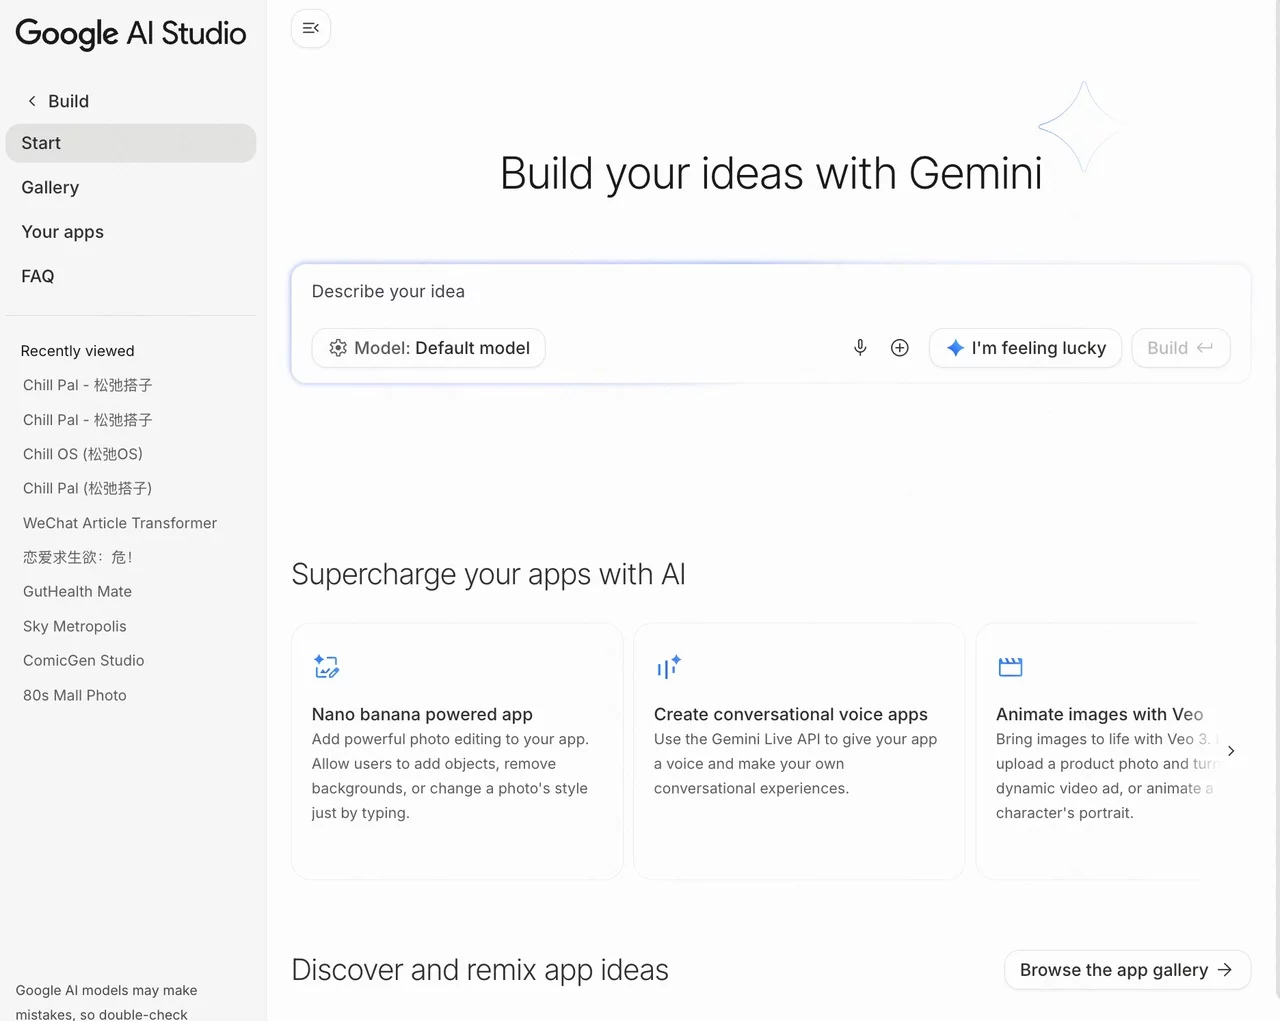
Task: Click the Google AI Studio logo
Action: (131, 33)
